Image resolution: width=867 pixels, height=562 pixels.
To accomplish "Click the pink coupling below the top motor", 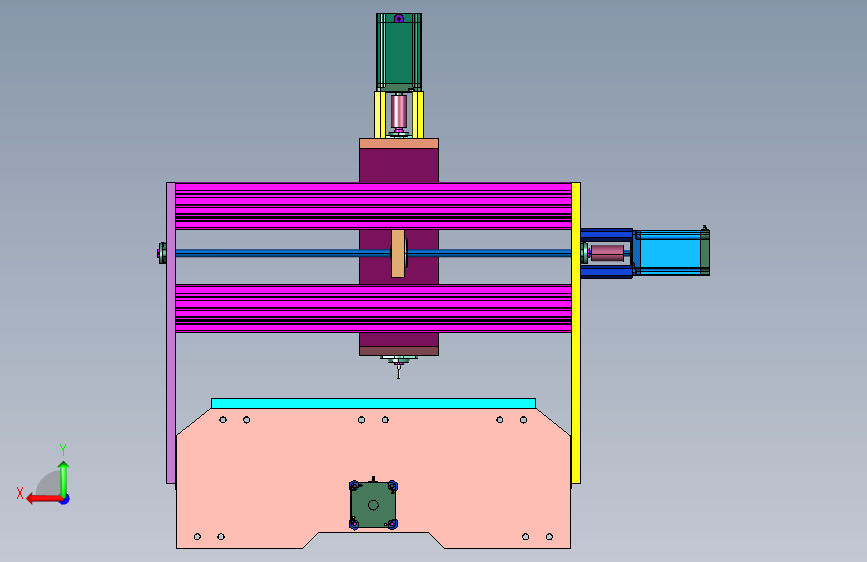I will (x=399, y=111).
